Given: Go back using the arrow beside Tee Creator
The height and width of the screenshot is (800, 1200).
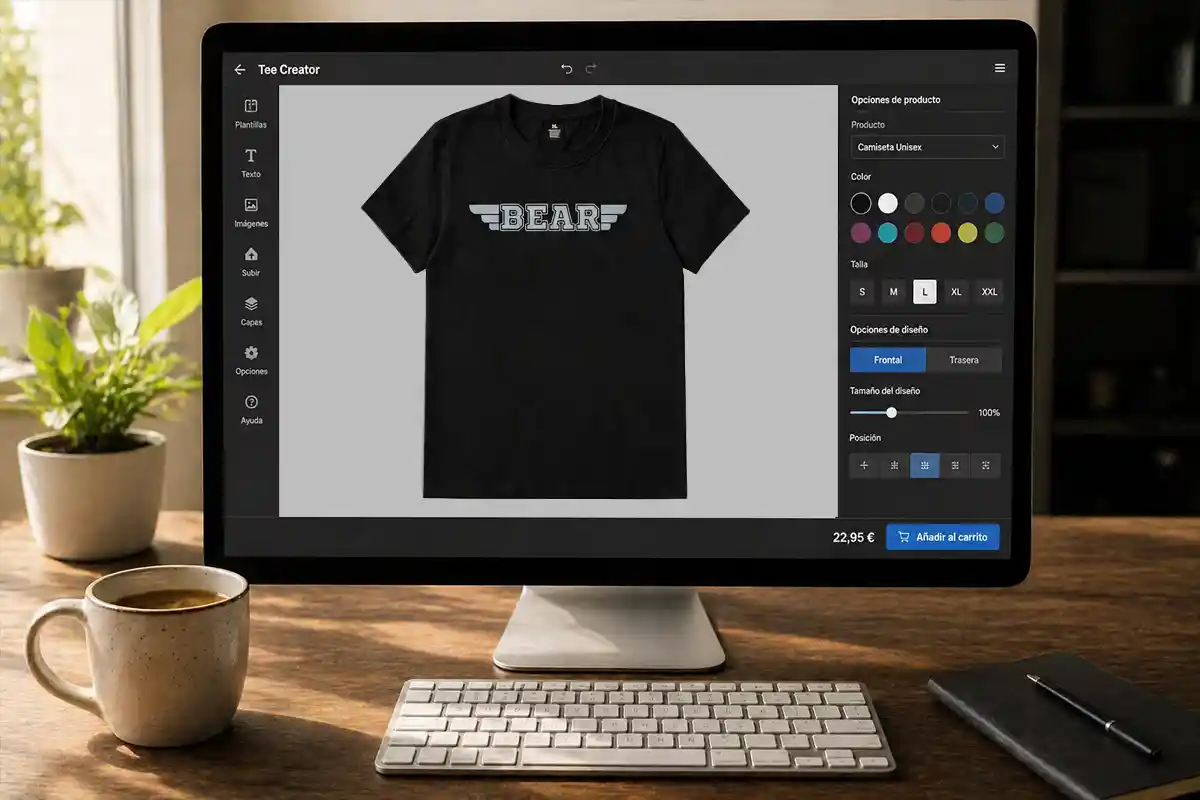Looking at the screenshot, I should 240,69.
